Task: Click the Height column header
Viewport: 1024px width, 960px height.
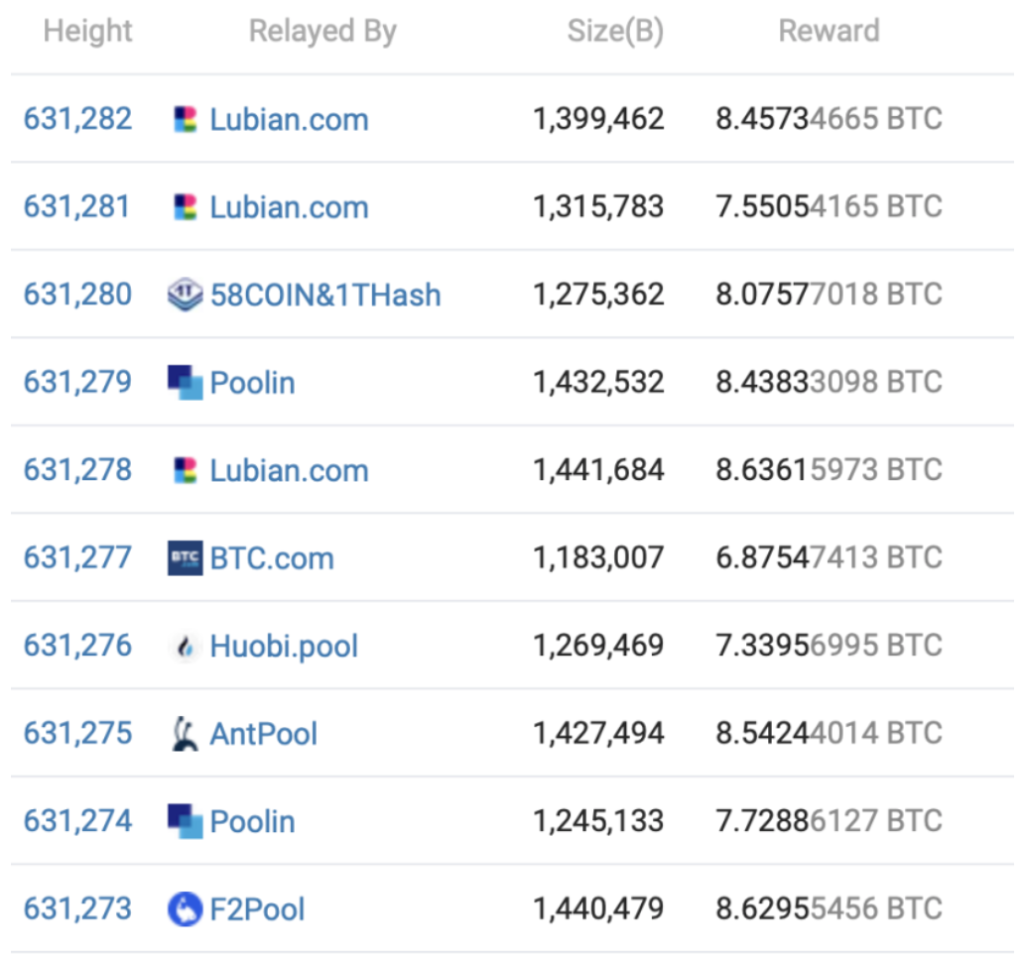Action: (x=88, y=31)
